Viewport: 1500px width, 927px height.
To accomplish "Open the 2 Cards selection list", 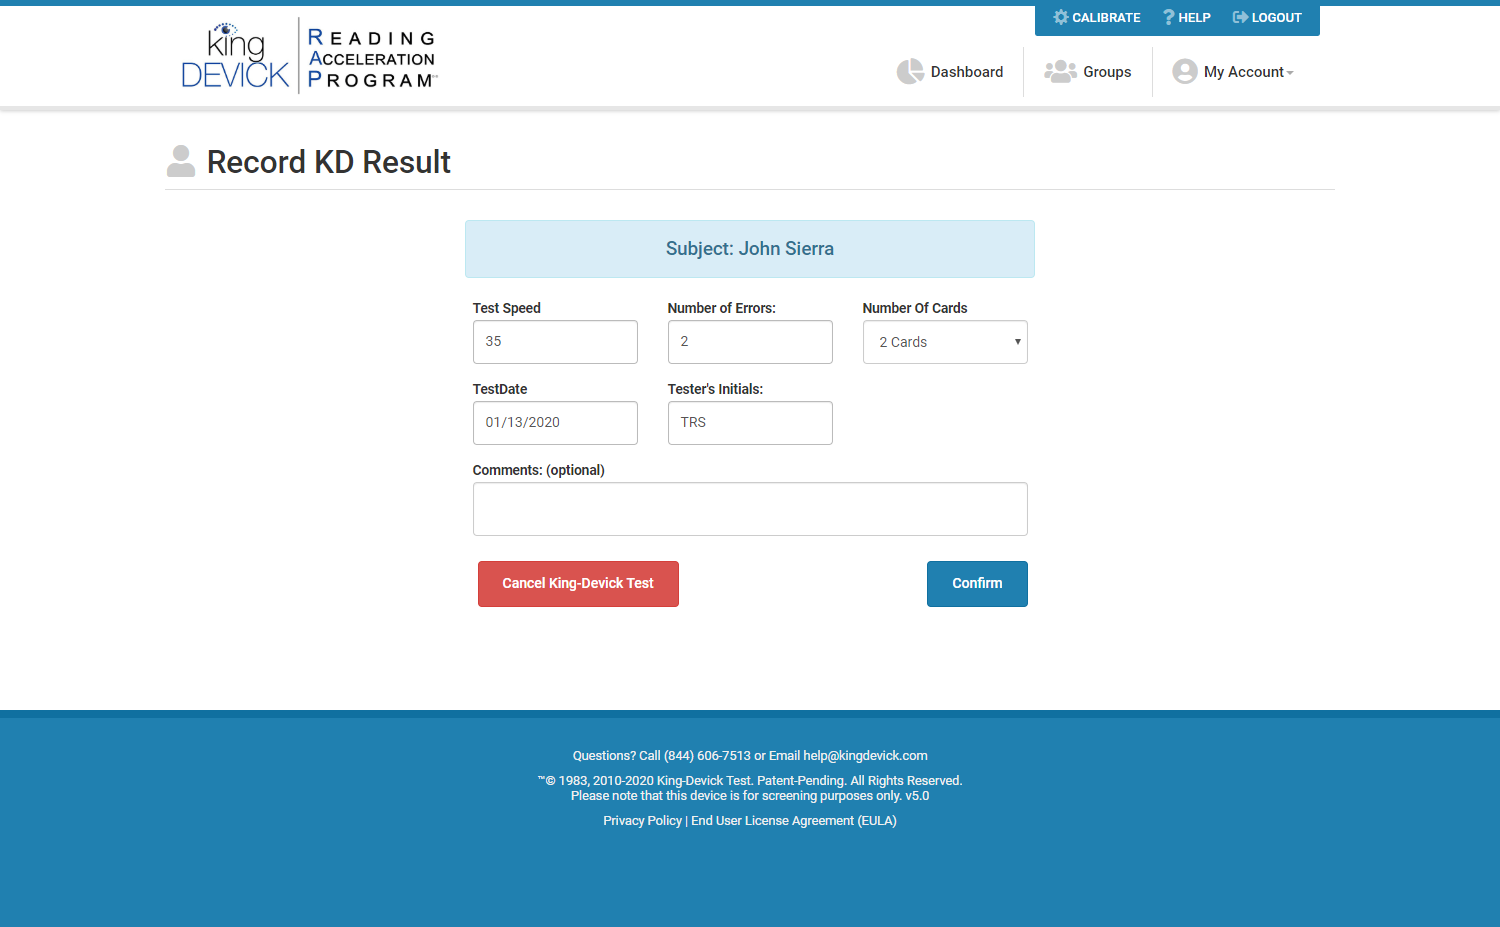I will pos(944,341).
